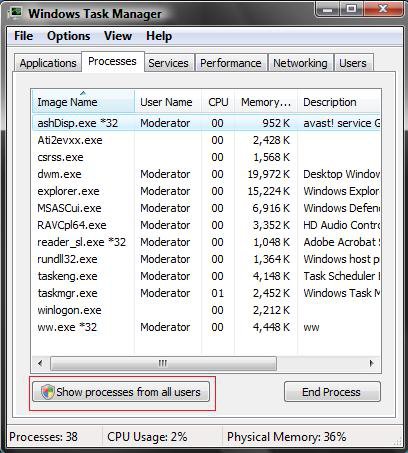Click the avast! service description cell

click(x=341, y=123)
